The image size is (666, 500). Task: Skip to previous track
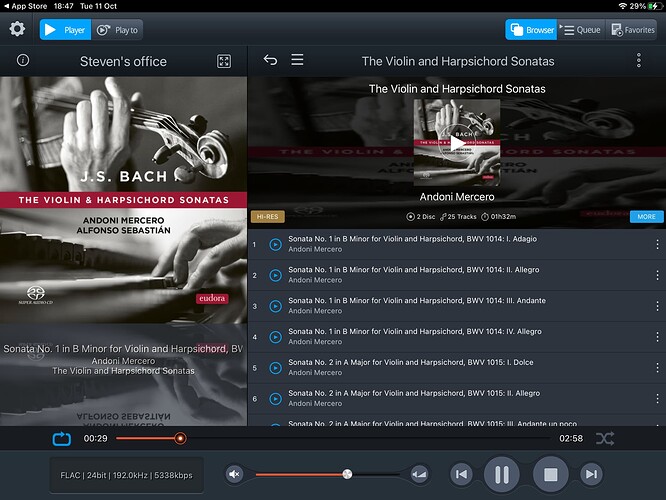coord(461,474)
